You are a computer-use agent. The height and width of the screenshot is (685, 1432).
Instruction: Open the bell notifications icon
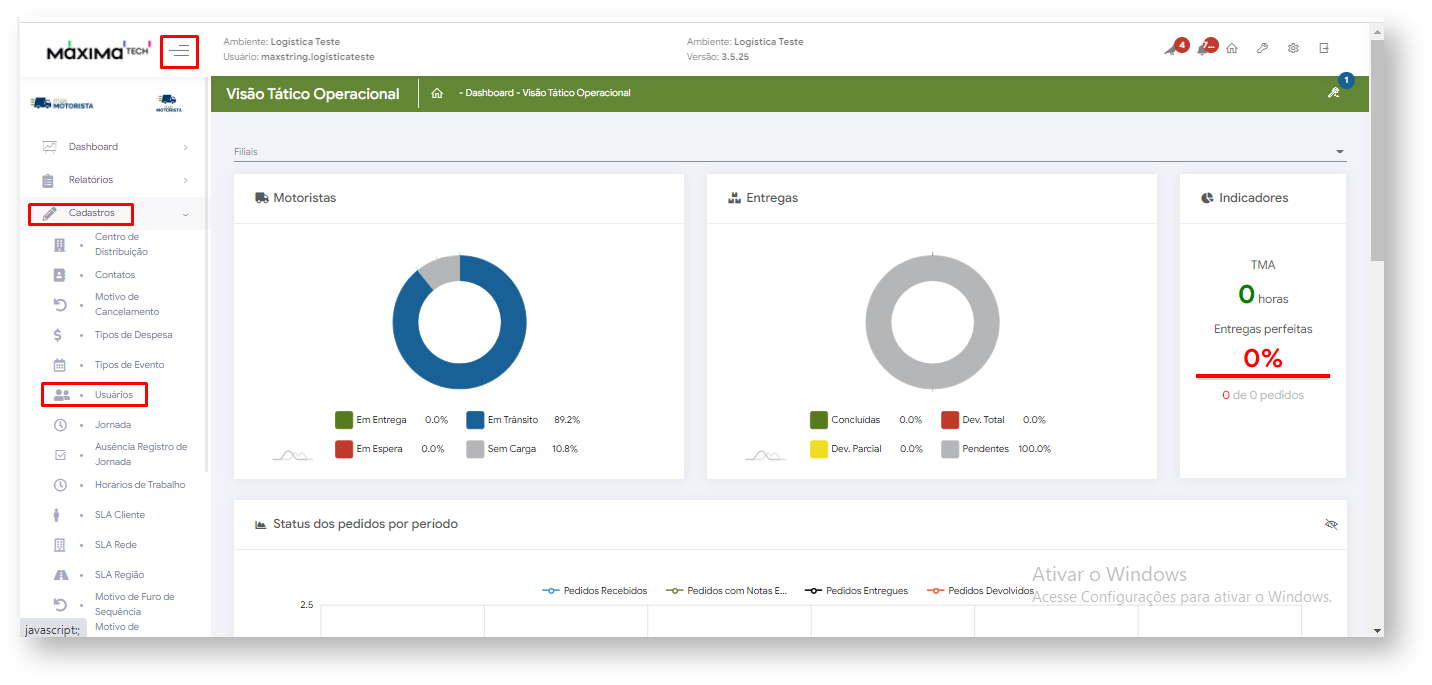(1203, 48)
